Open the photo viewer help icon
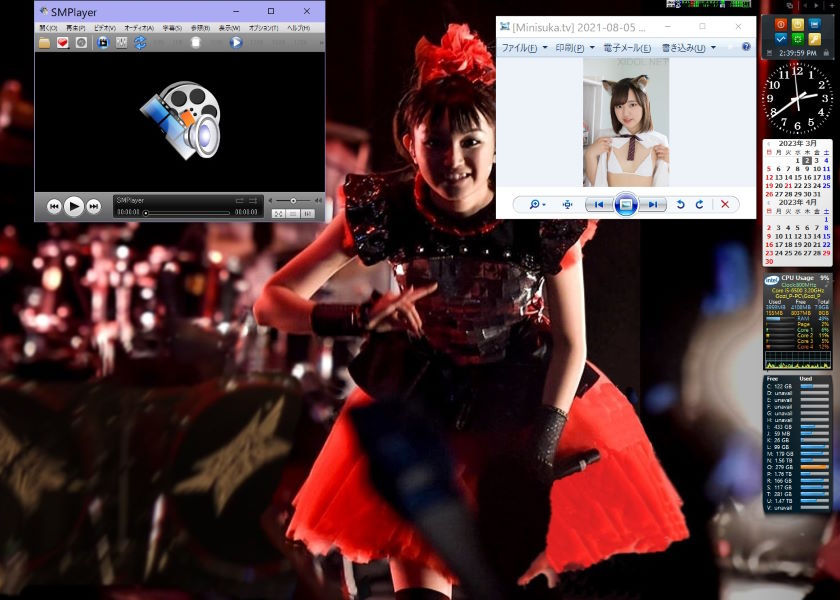840x600 pixels. [746, 48]
